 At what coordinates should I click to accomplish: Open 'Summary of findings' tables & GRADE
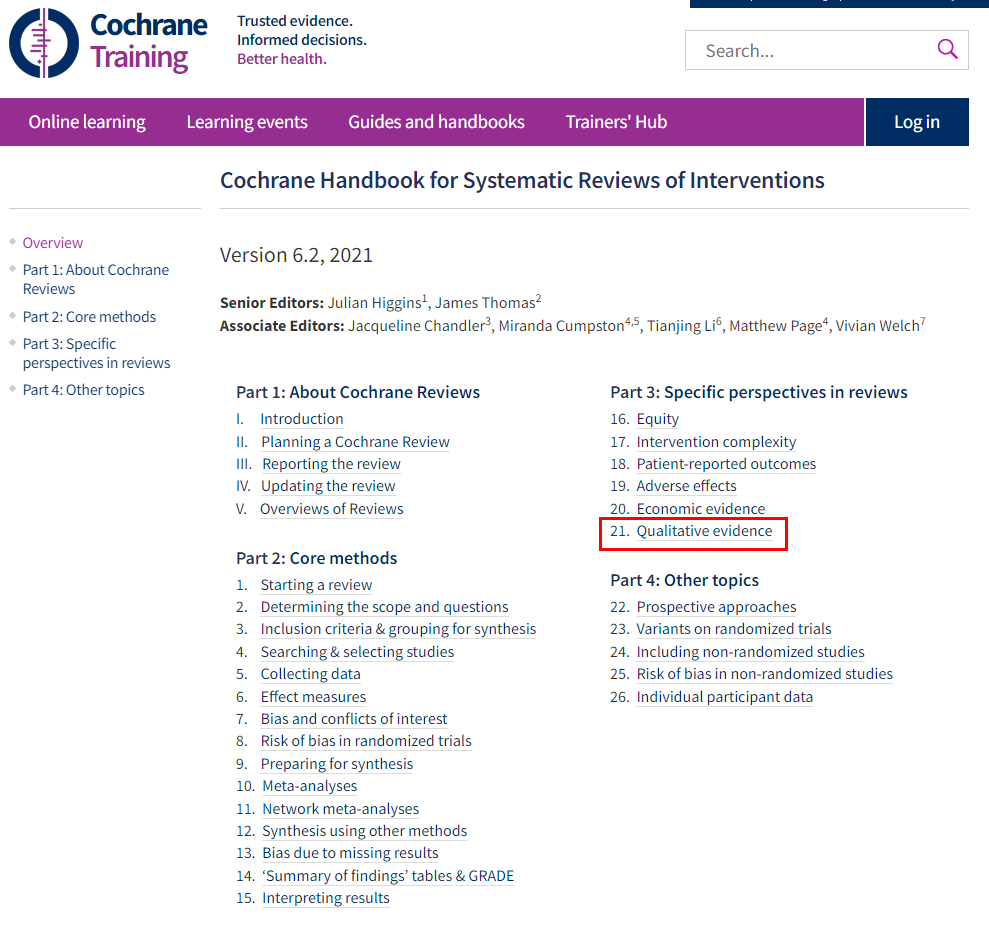pyautogui.click(x=388, y=876)
